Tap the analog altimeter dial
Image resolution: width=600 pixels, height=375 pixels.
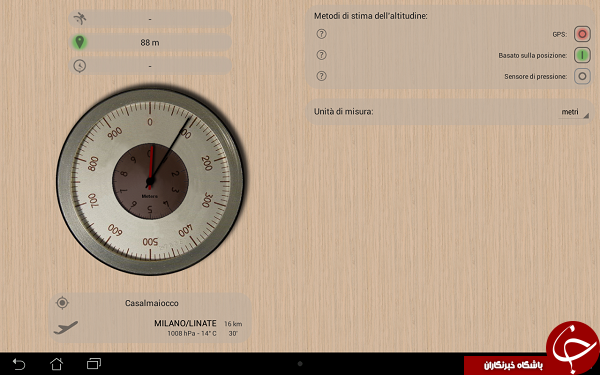[150, 181]
